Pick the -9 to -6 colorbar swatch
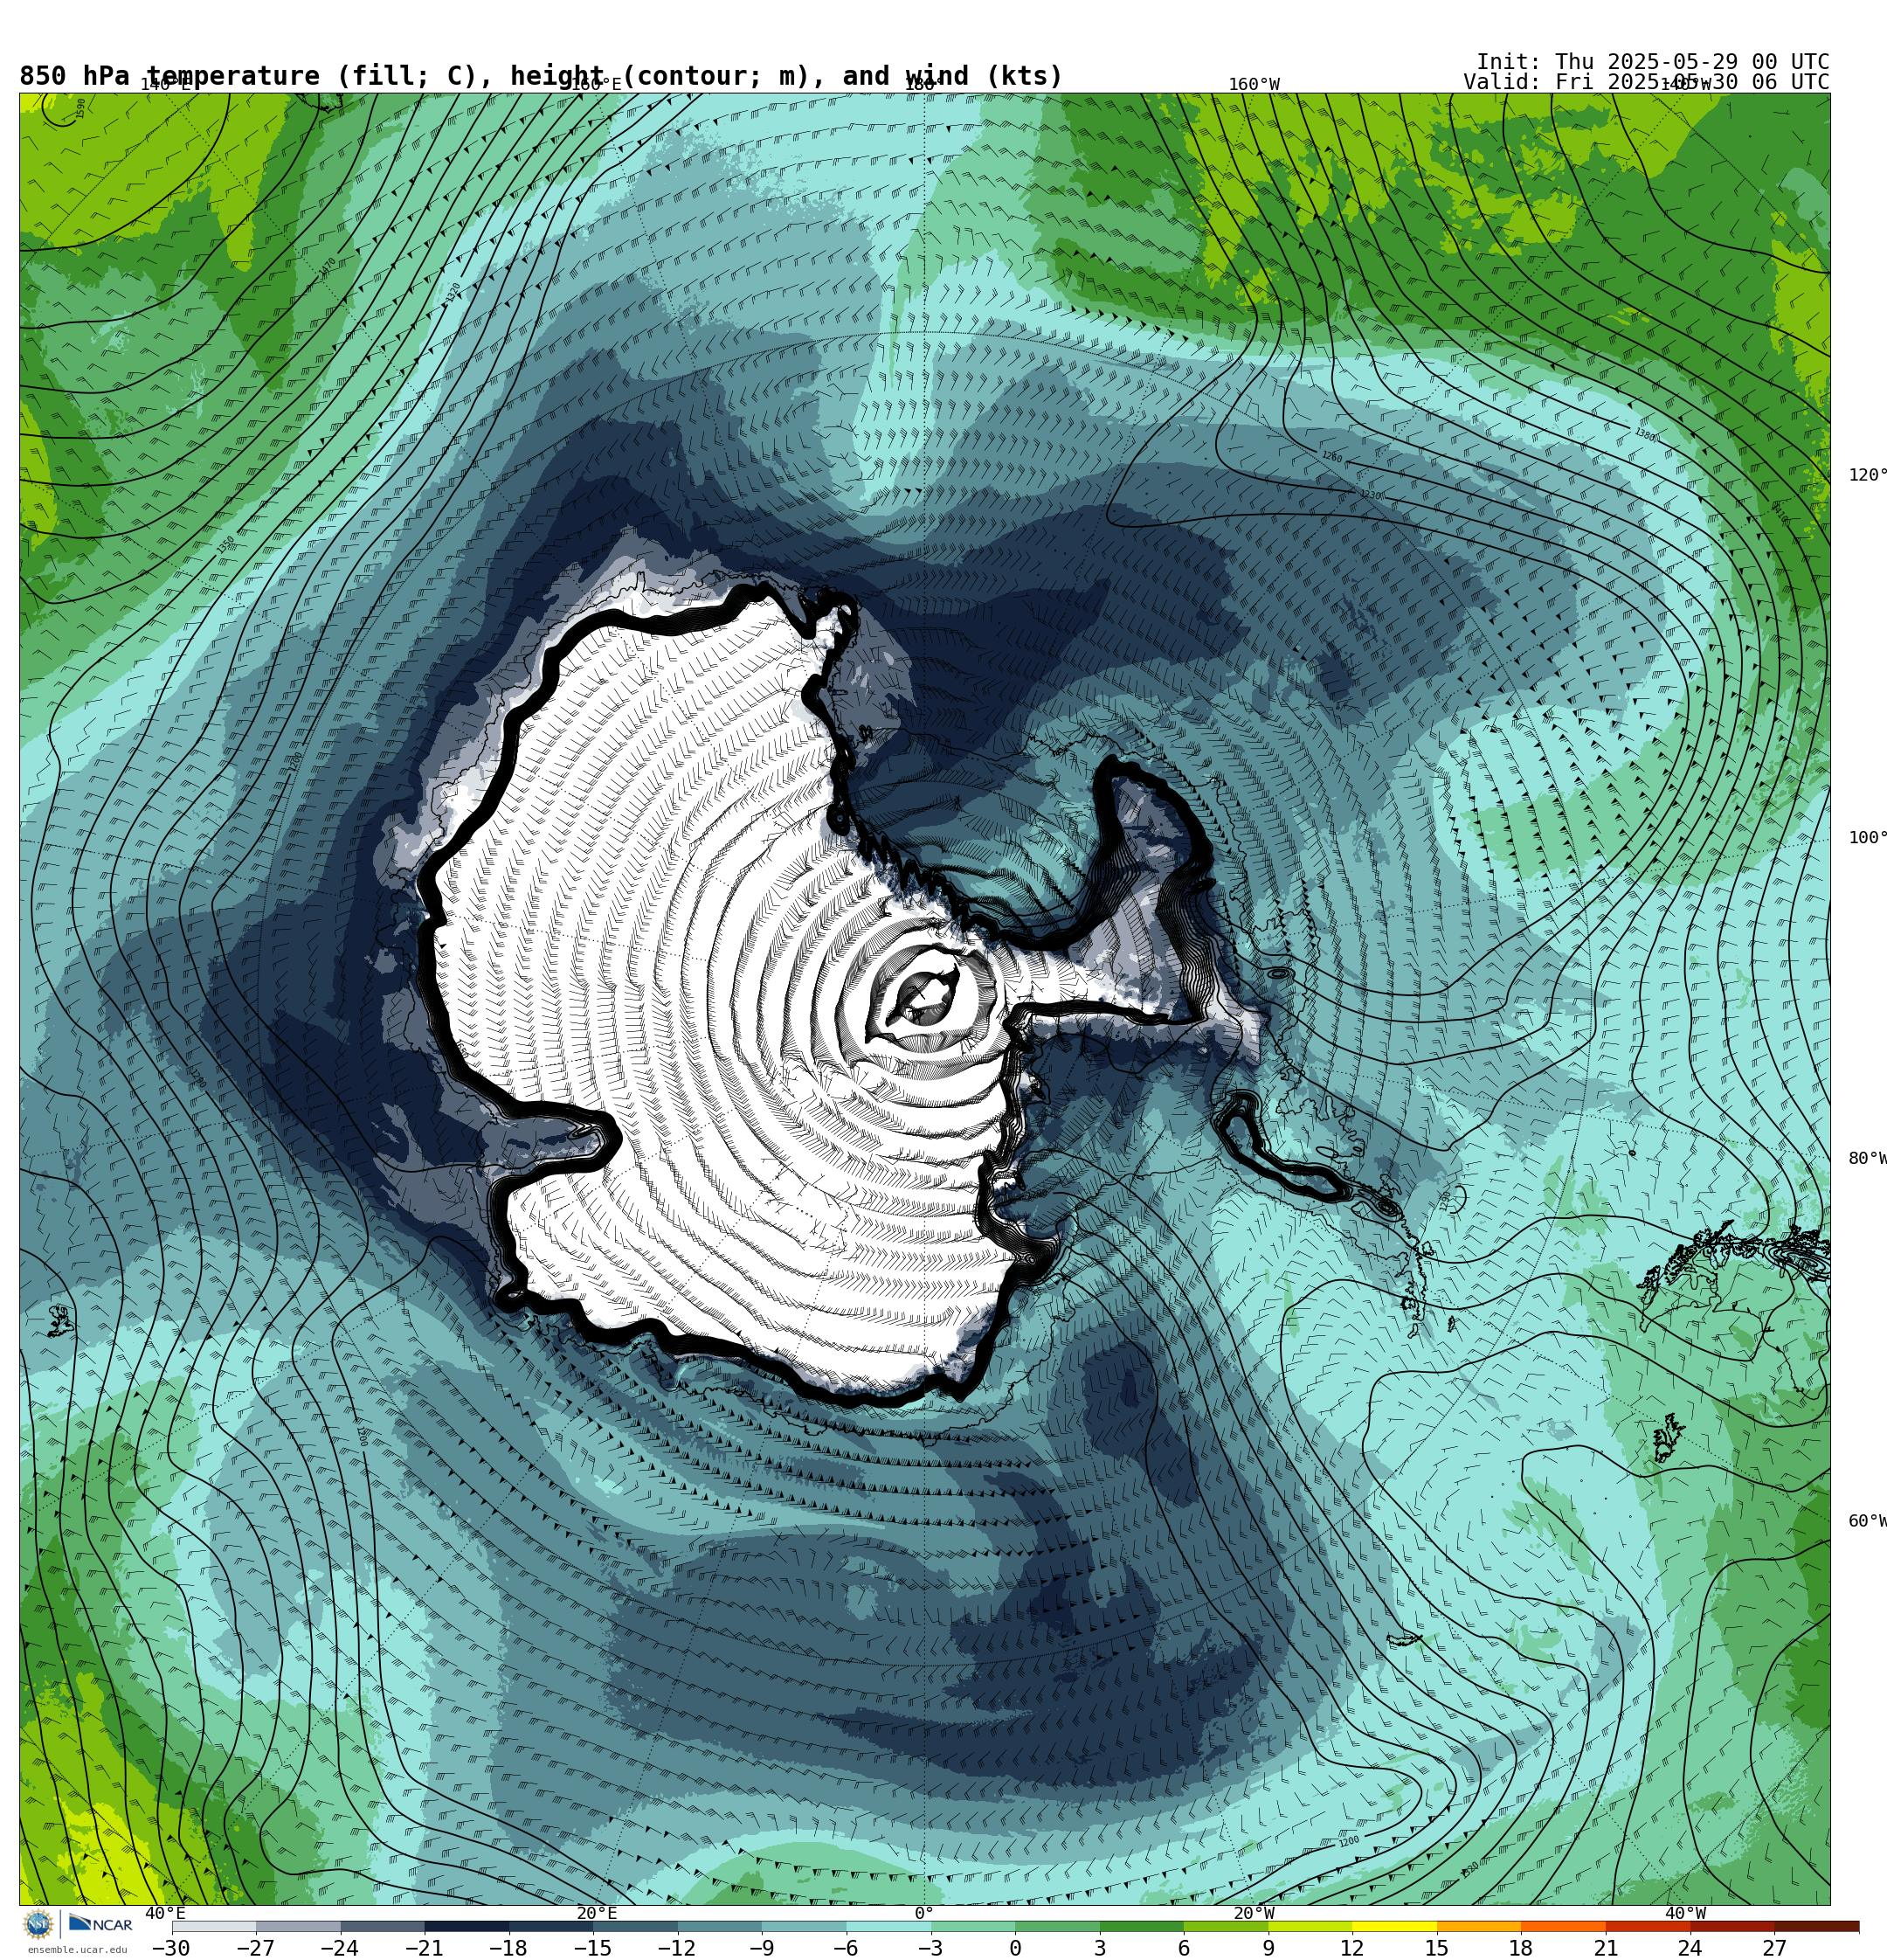The image size is (1887, 1960). coord(804,1926)
